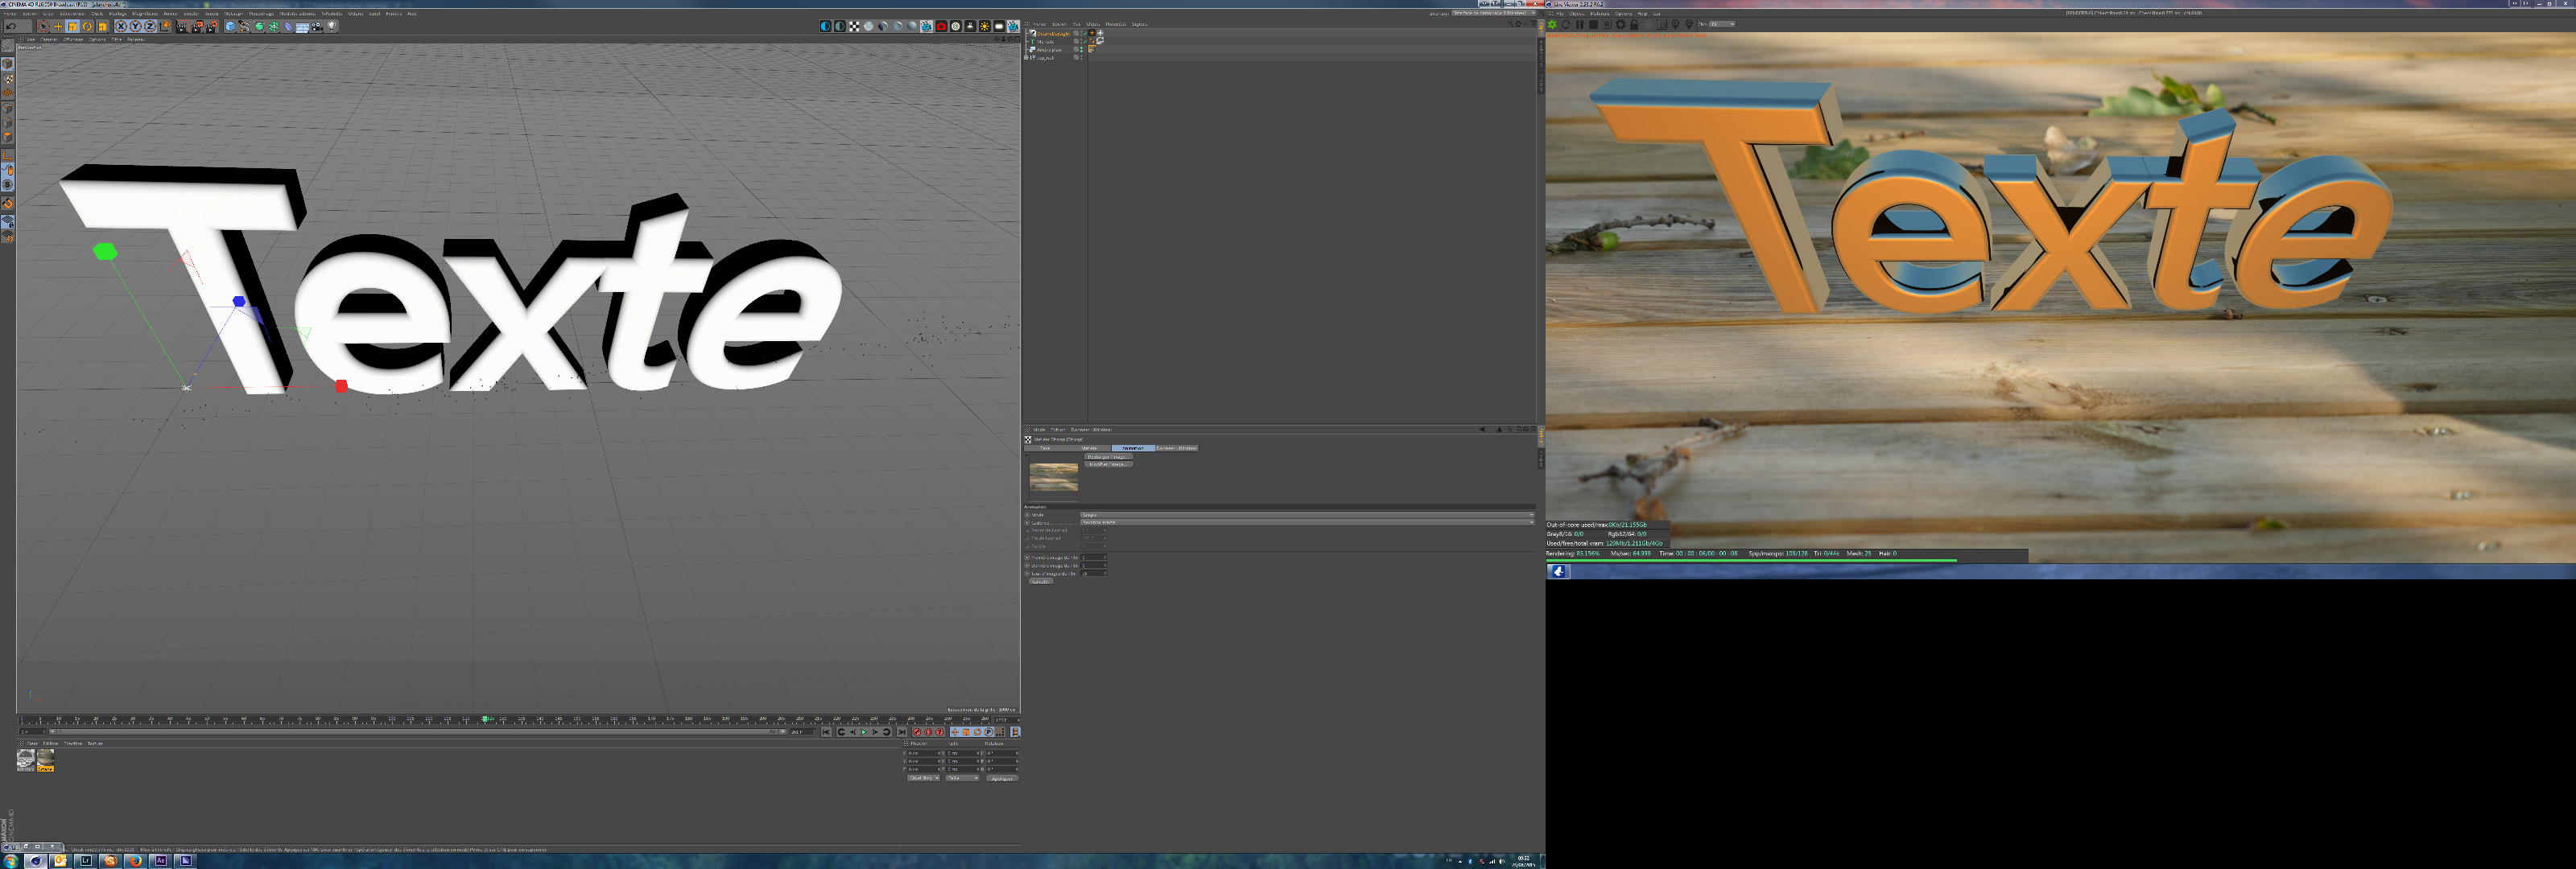Click green playhead marker on timeline
The width and height of the screenshot is (2576, 869).
click(x=485, y=719)
